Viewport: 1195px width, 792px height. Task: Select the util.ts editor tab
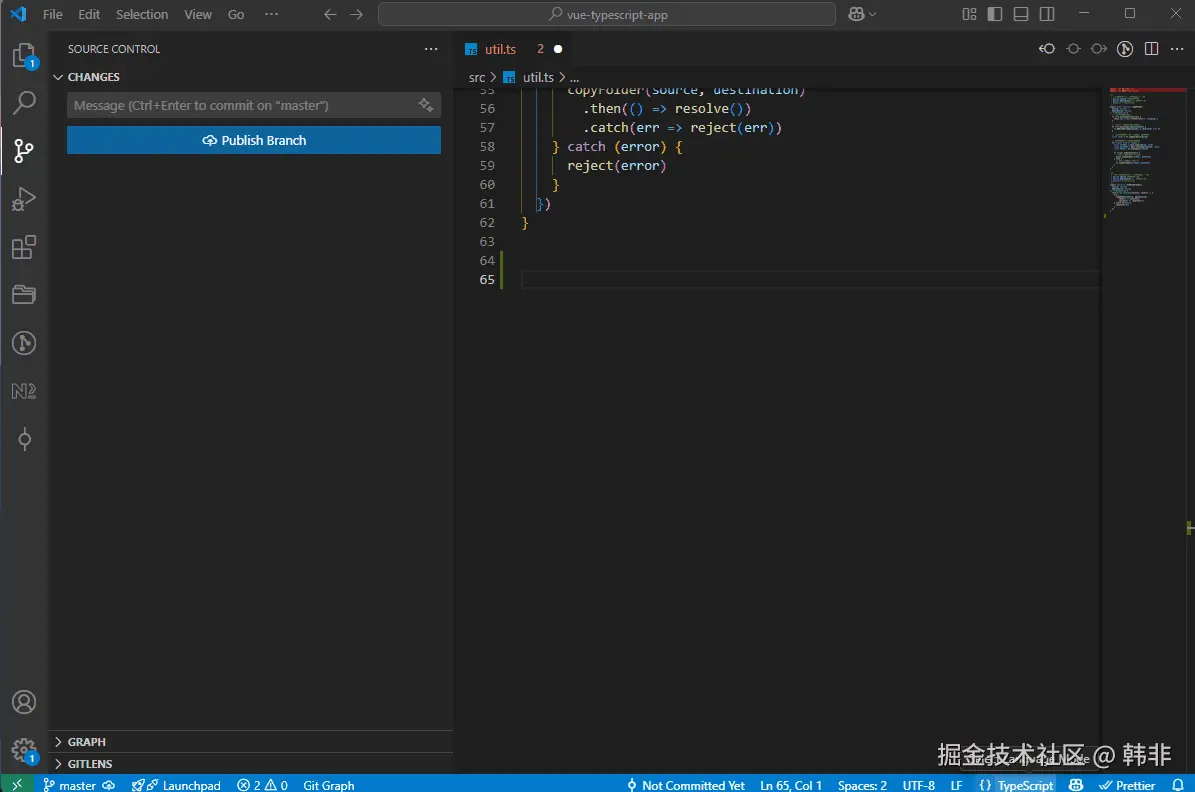[500, 49]
